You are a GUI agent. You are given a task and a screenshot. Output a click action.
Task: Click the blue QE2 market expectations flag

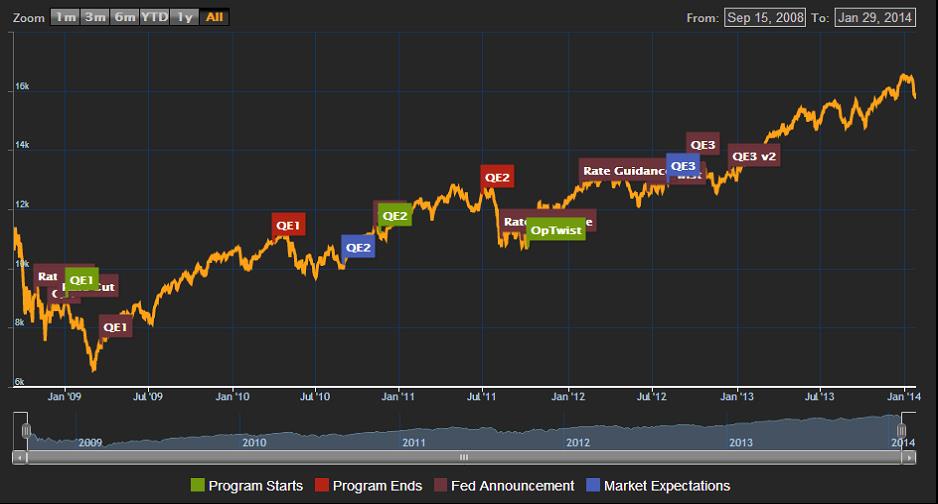[x=358, y=247]
